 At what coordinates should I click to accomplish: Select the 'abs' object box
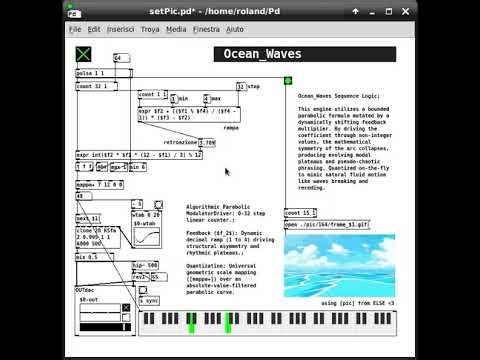click(x=102, y=167)
